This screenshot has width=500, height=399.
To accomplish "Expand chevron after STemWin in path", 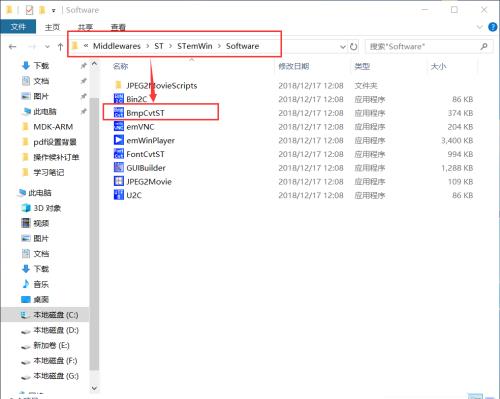I will pos(219,46).
